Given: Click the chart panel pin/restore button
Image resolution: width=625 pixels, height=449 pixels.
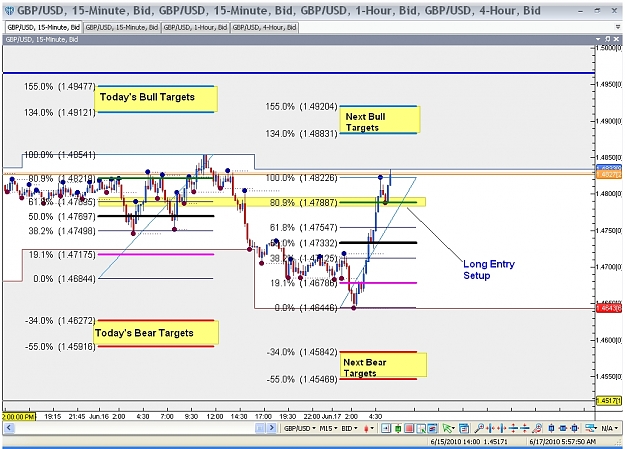Looking at the screenshot, I should coord(607,39).
